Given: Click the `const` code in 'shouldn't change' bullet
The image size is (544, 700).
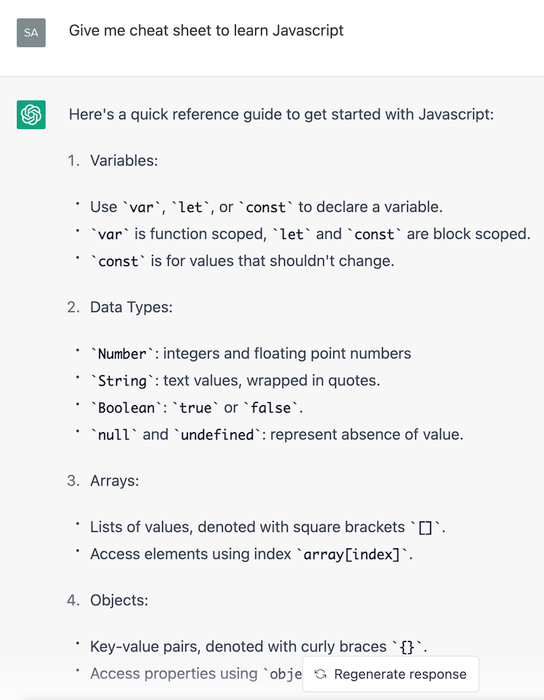Looking at the screenshot, I should tap(118, 261).
